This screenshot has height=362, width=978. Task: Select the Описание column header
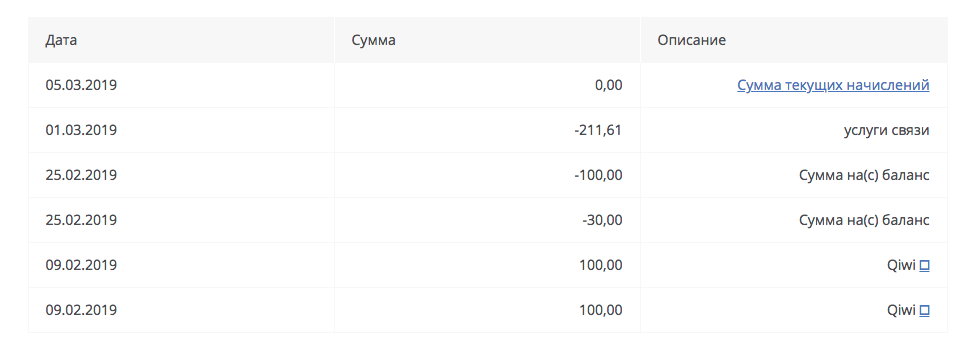click(x=692, y=41)
